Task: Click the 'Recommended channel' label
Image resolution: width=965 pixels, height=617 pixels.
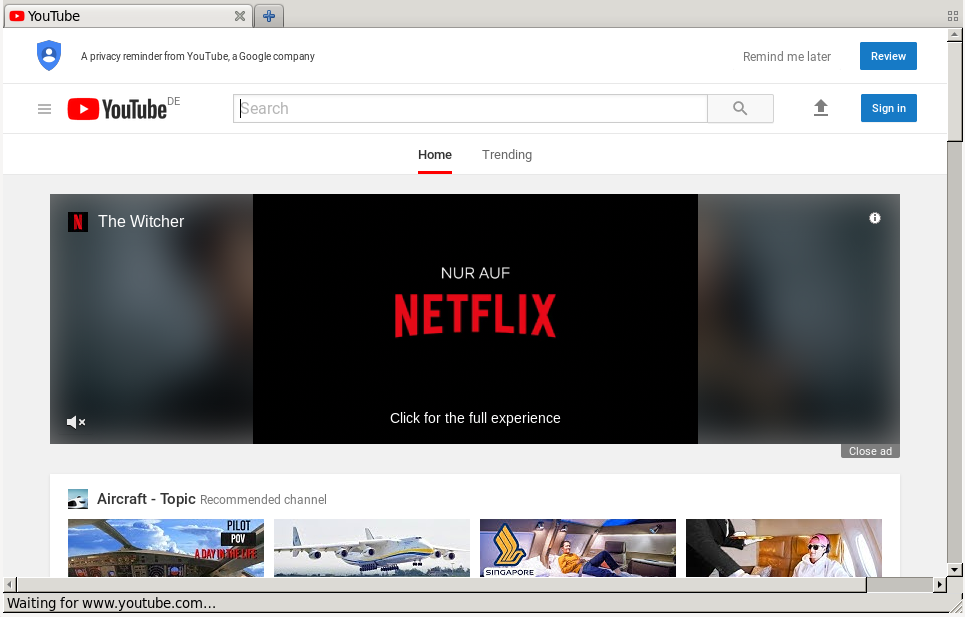Action: point(263,500)
